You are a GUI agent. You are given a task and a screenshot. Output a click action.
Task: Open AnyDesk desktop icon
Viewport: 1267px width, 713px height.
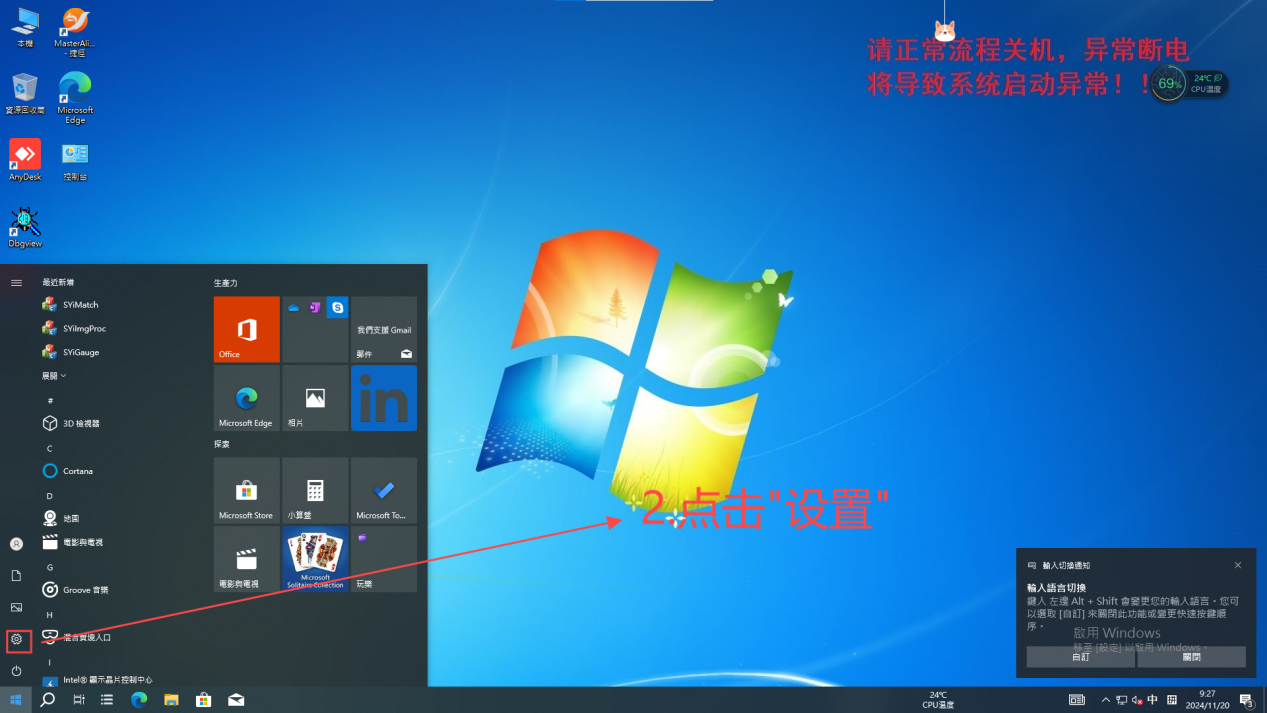(x=25, y=160)
